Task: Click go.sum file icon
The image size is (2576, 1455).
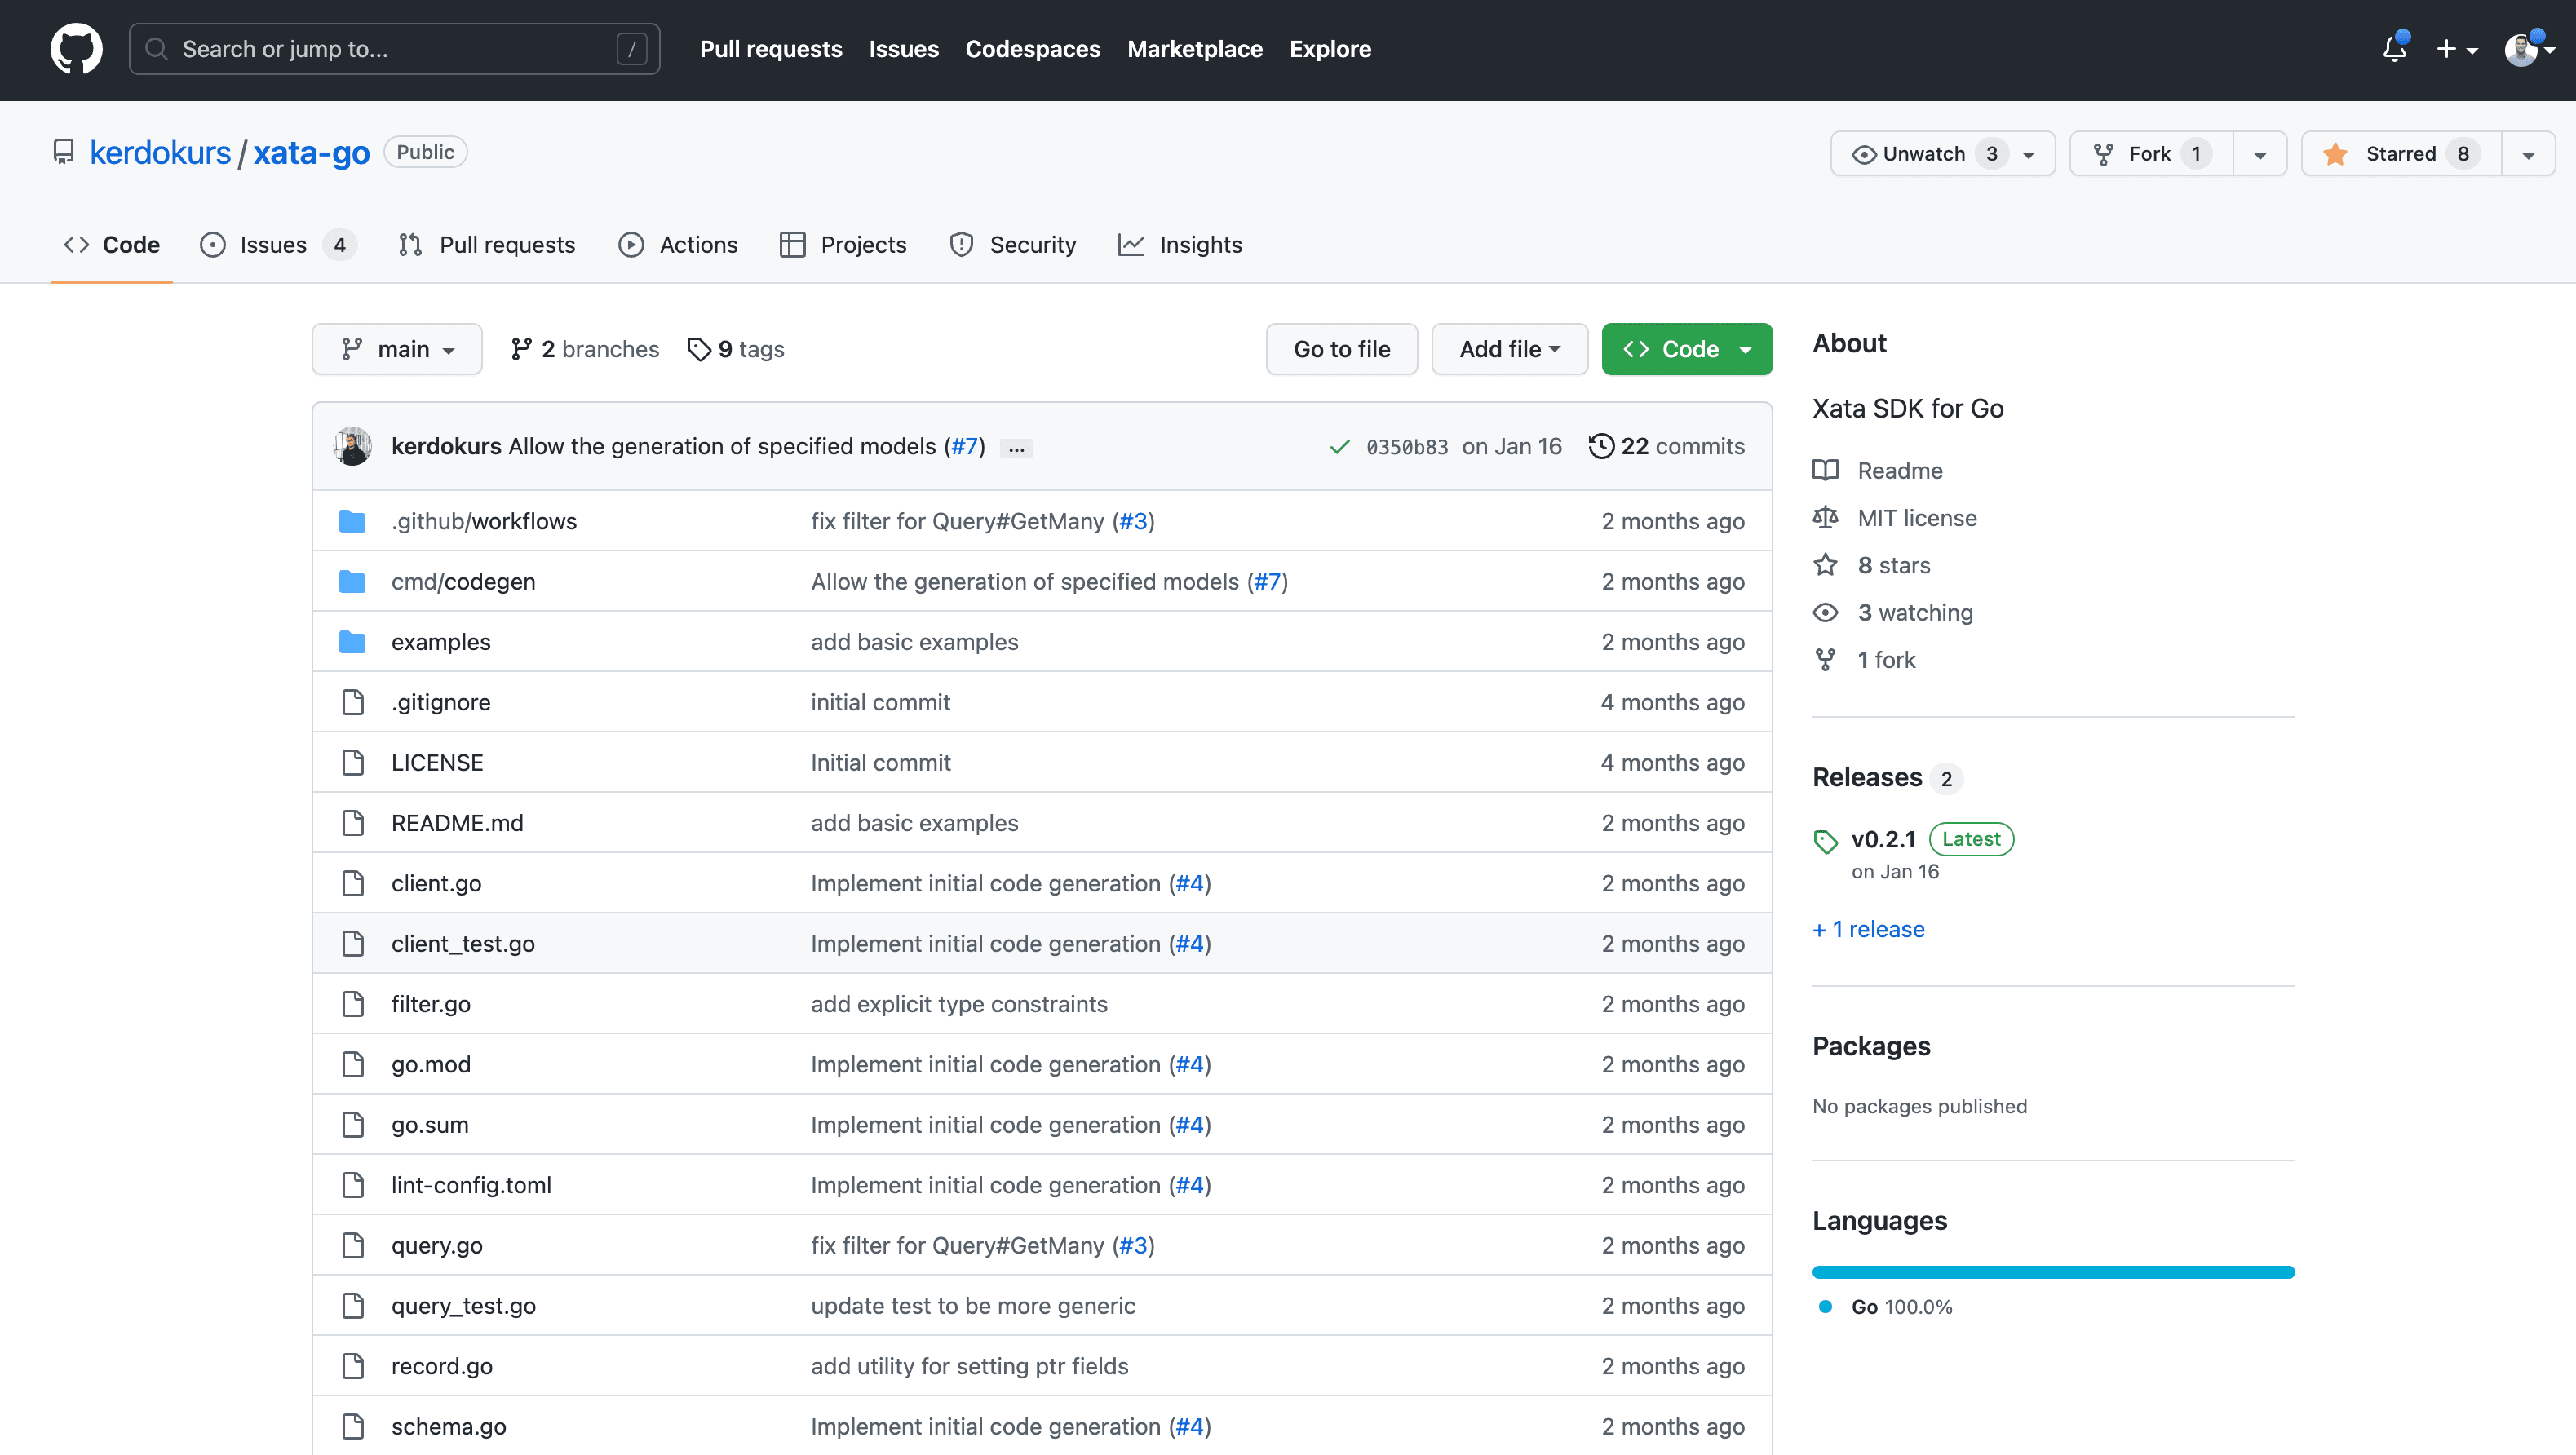Action: point(353,1124)
